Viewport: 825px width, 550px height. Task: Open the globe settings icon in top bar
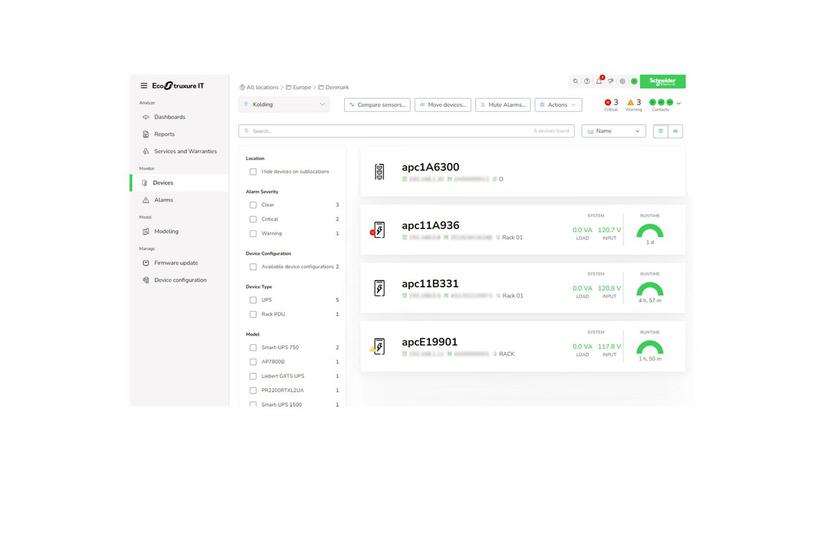pos(622,81)
